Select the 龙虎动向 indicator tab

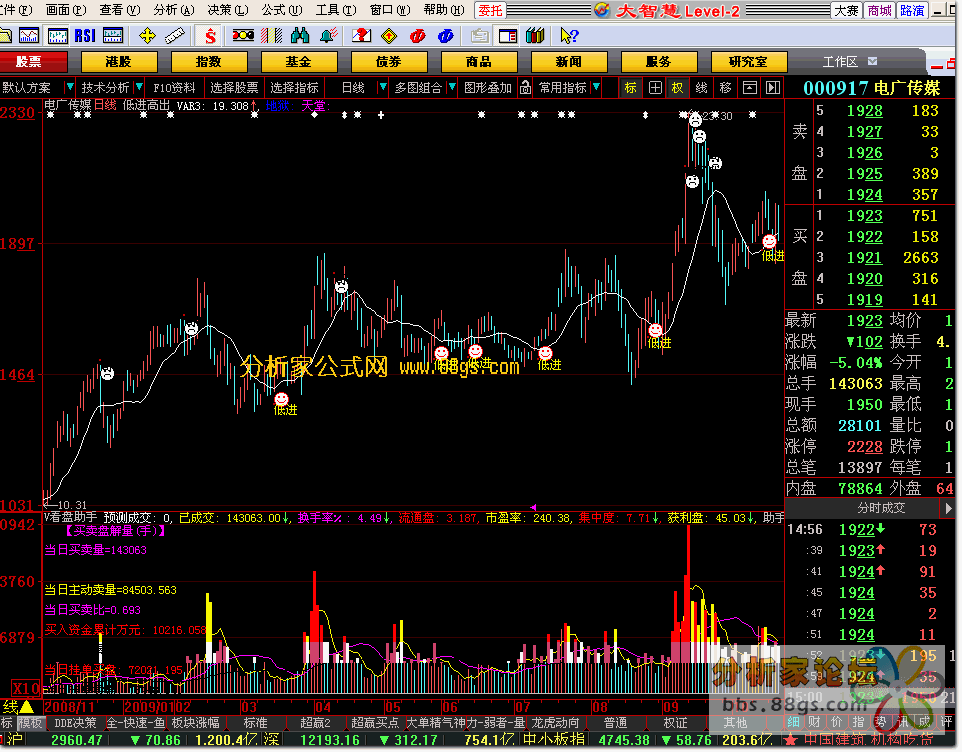(555, 723)
